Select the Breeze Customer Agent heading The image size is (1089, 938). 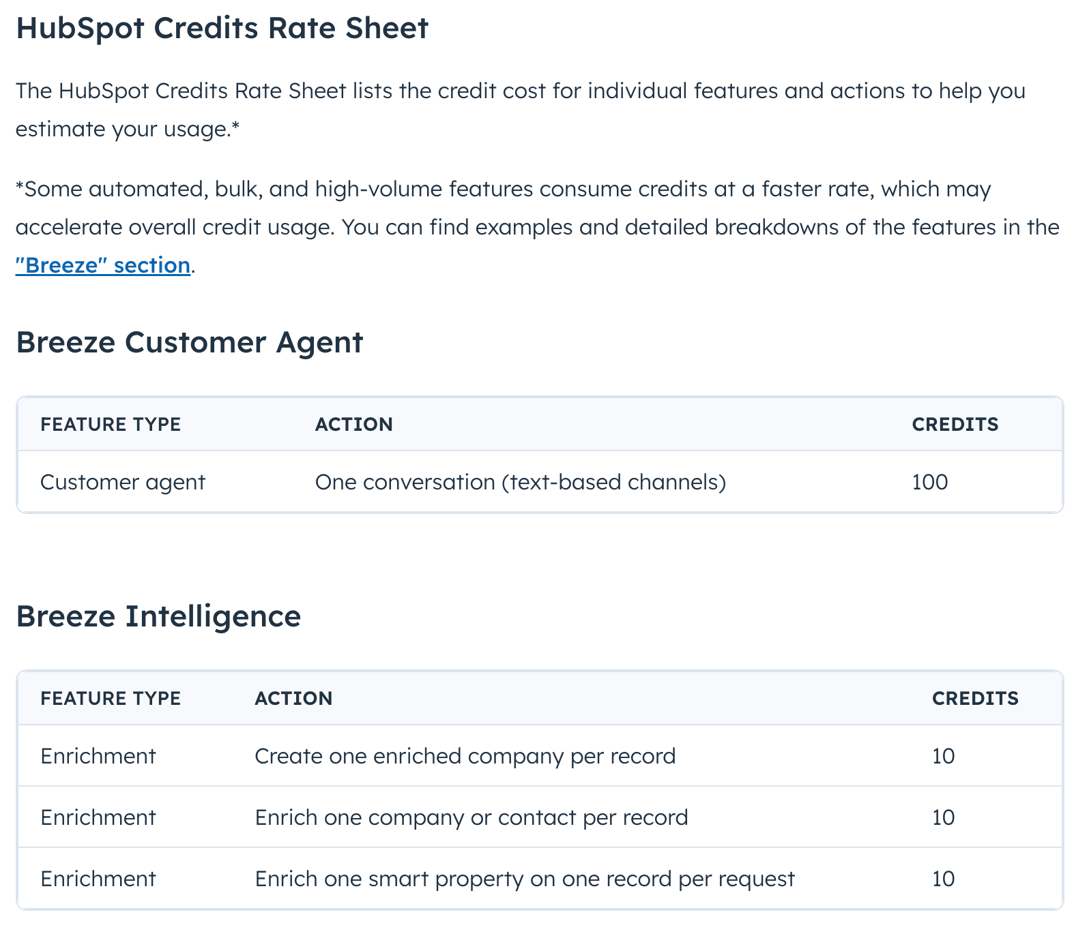[189, 342]
